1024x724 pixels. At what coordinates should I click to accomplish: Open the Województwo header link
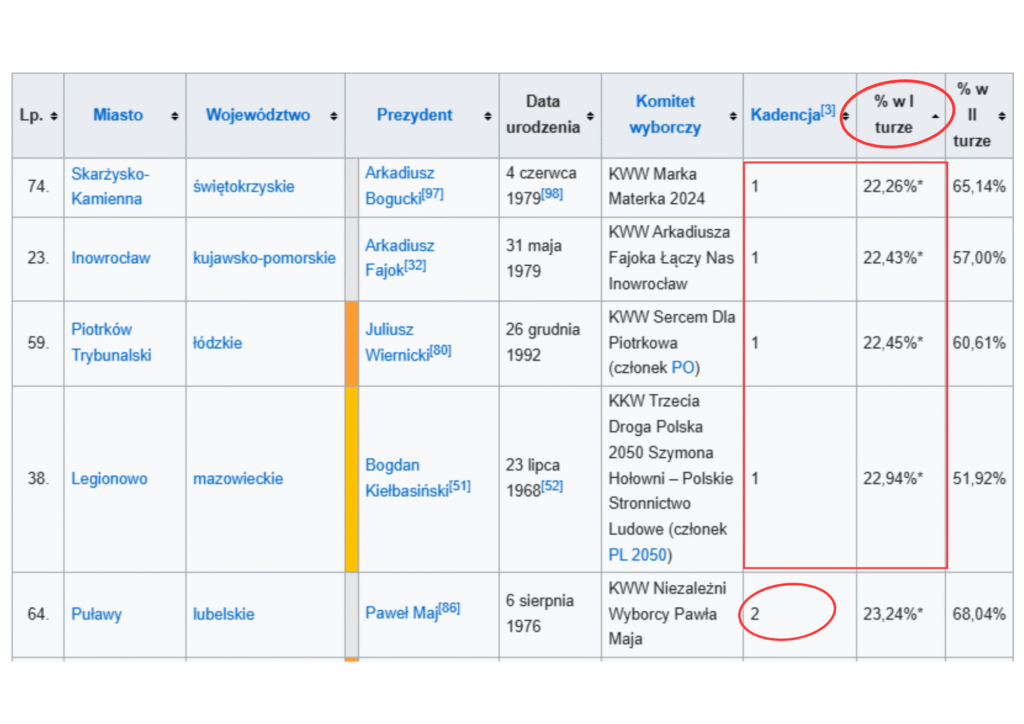tap(258, 115)
